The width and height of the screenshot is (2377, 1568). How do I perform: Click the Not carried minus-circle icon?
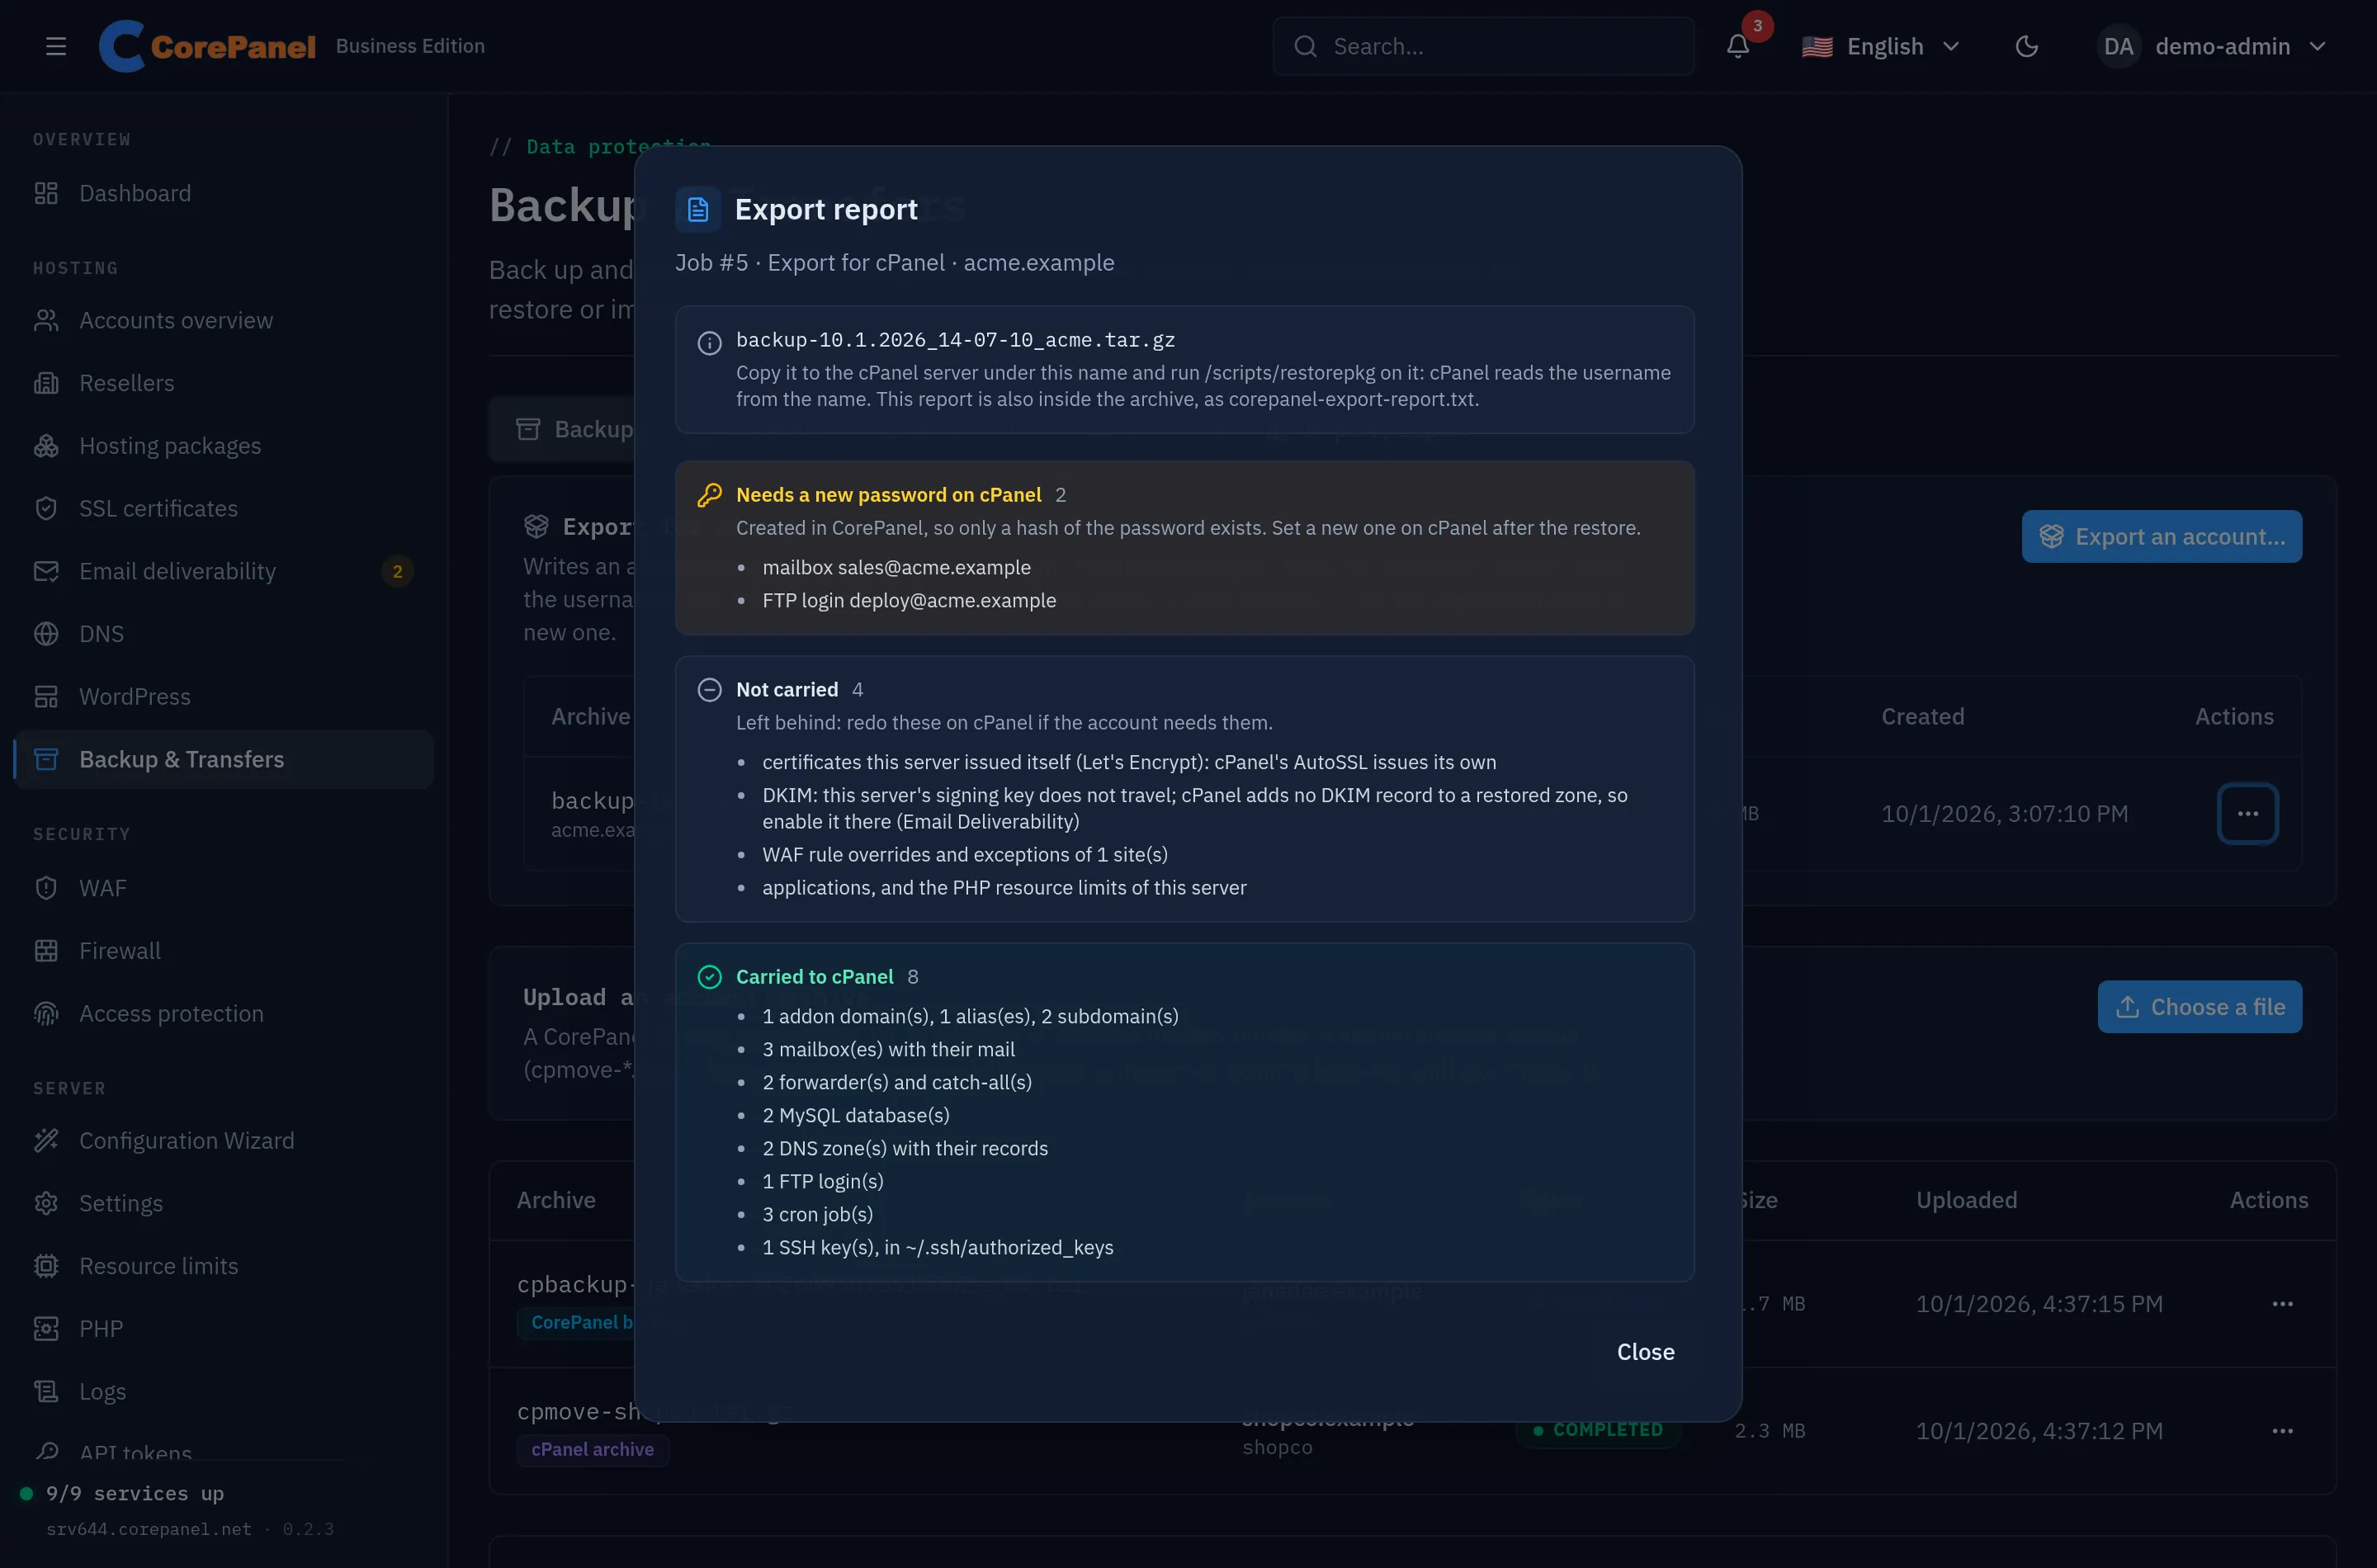coord(709,690)
